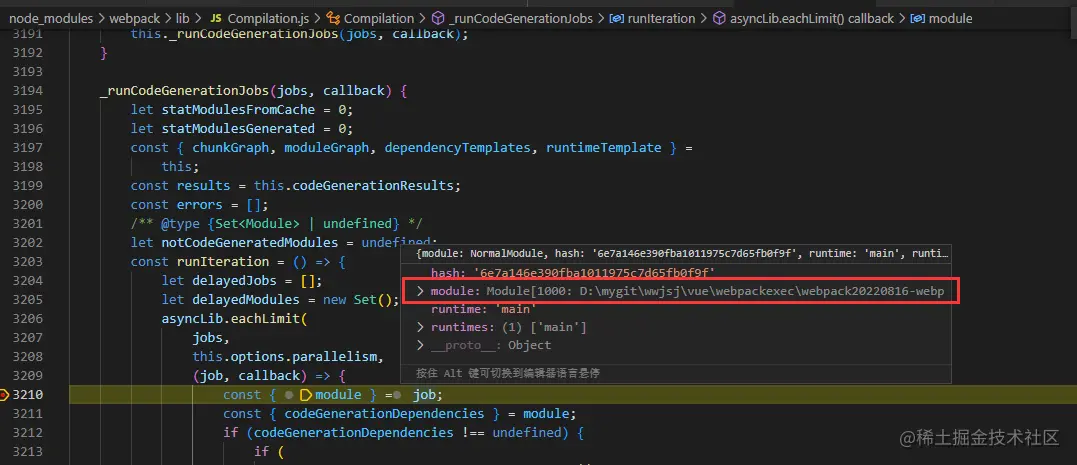The width and height of the screenshot is (1077, 465).
Task: Select the hash row in debug hover
Action: 677,273
